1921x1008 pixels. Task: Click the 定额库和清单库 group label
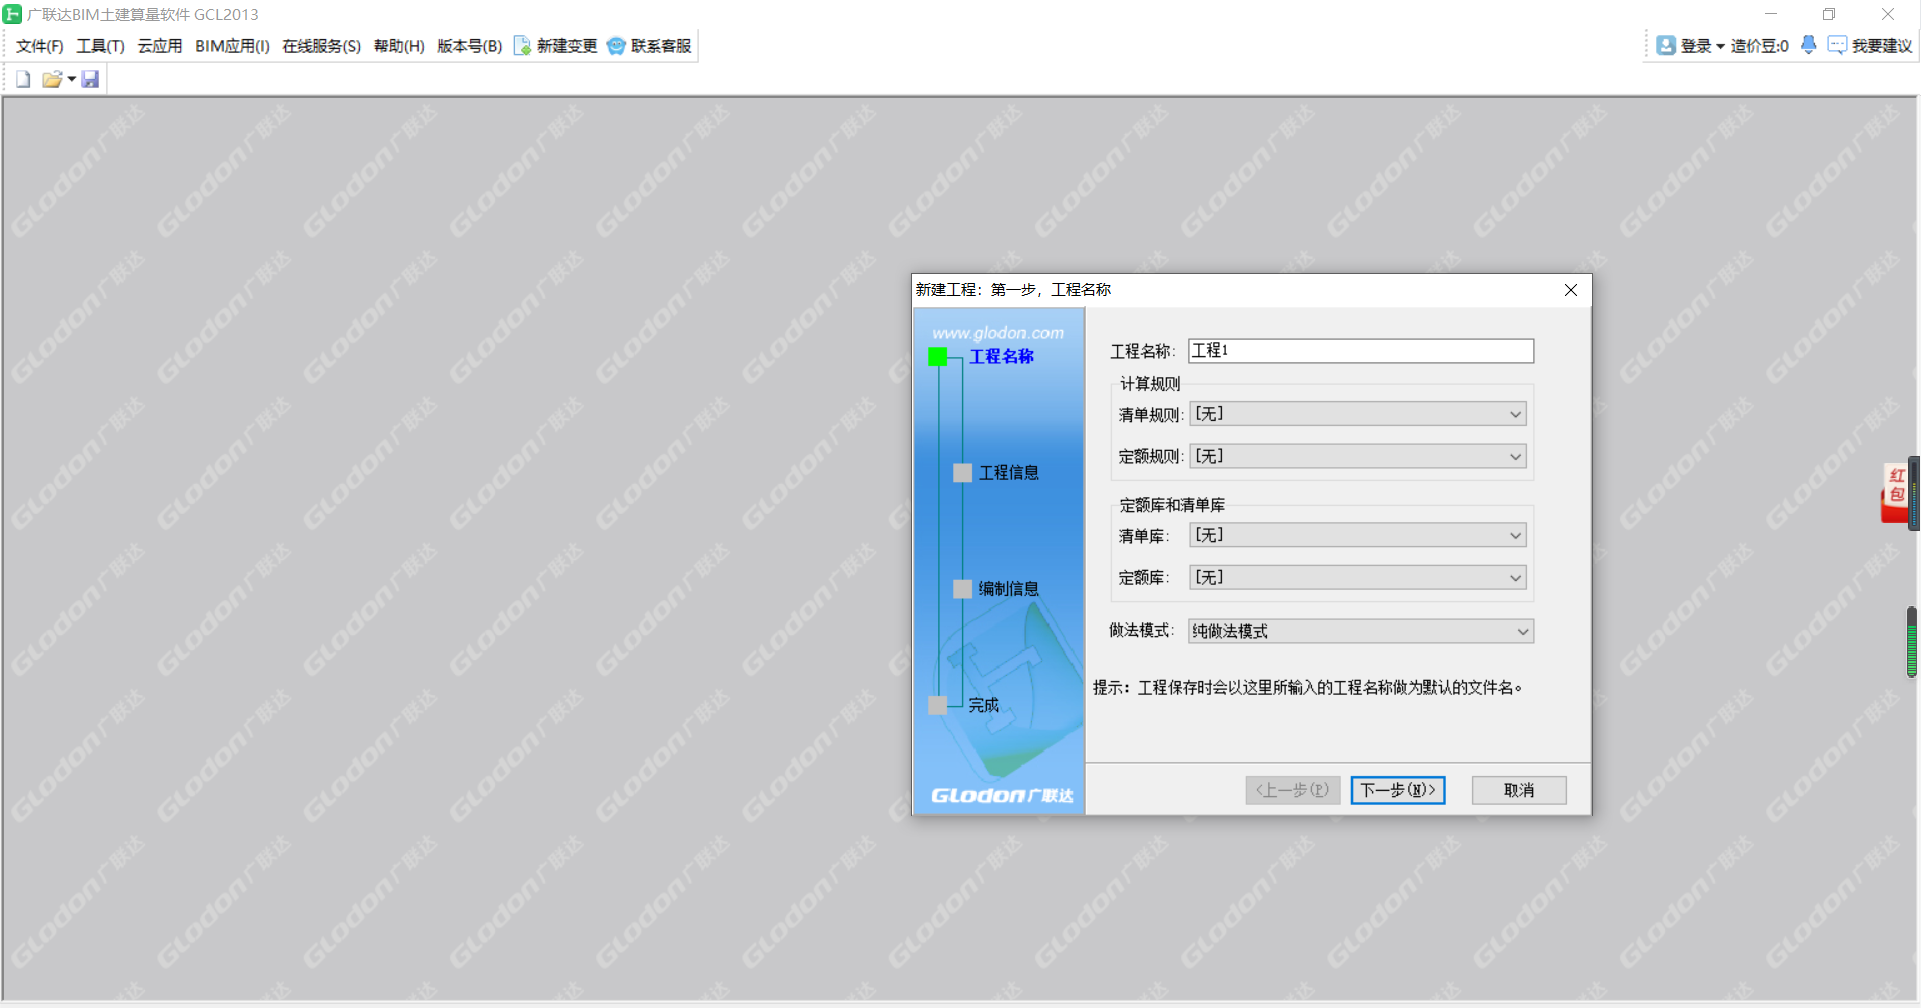point(1172,505)
